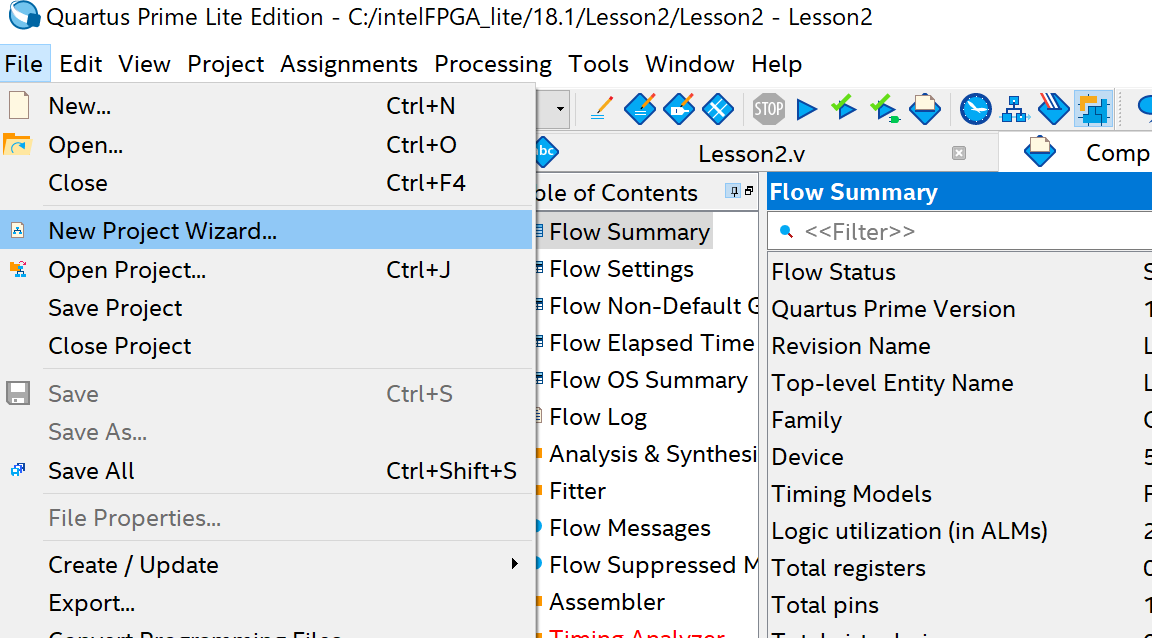Open the RTL Viewer hierarchy icon
Image resolution: width=1152 pixels, height=638 pixels.
(1015, 110)
